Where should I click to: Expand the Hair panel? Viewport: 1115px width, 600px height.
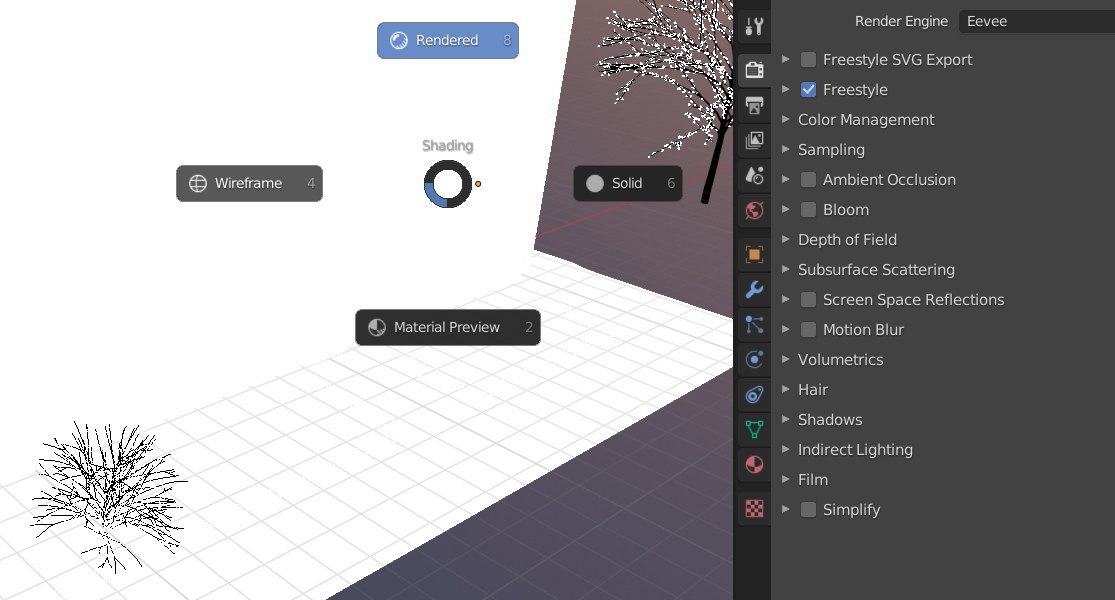[x=786, y=389]
